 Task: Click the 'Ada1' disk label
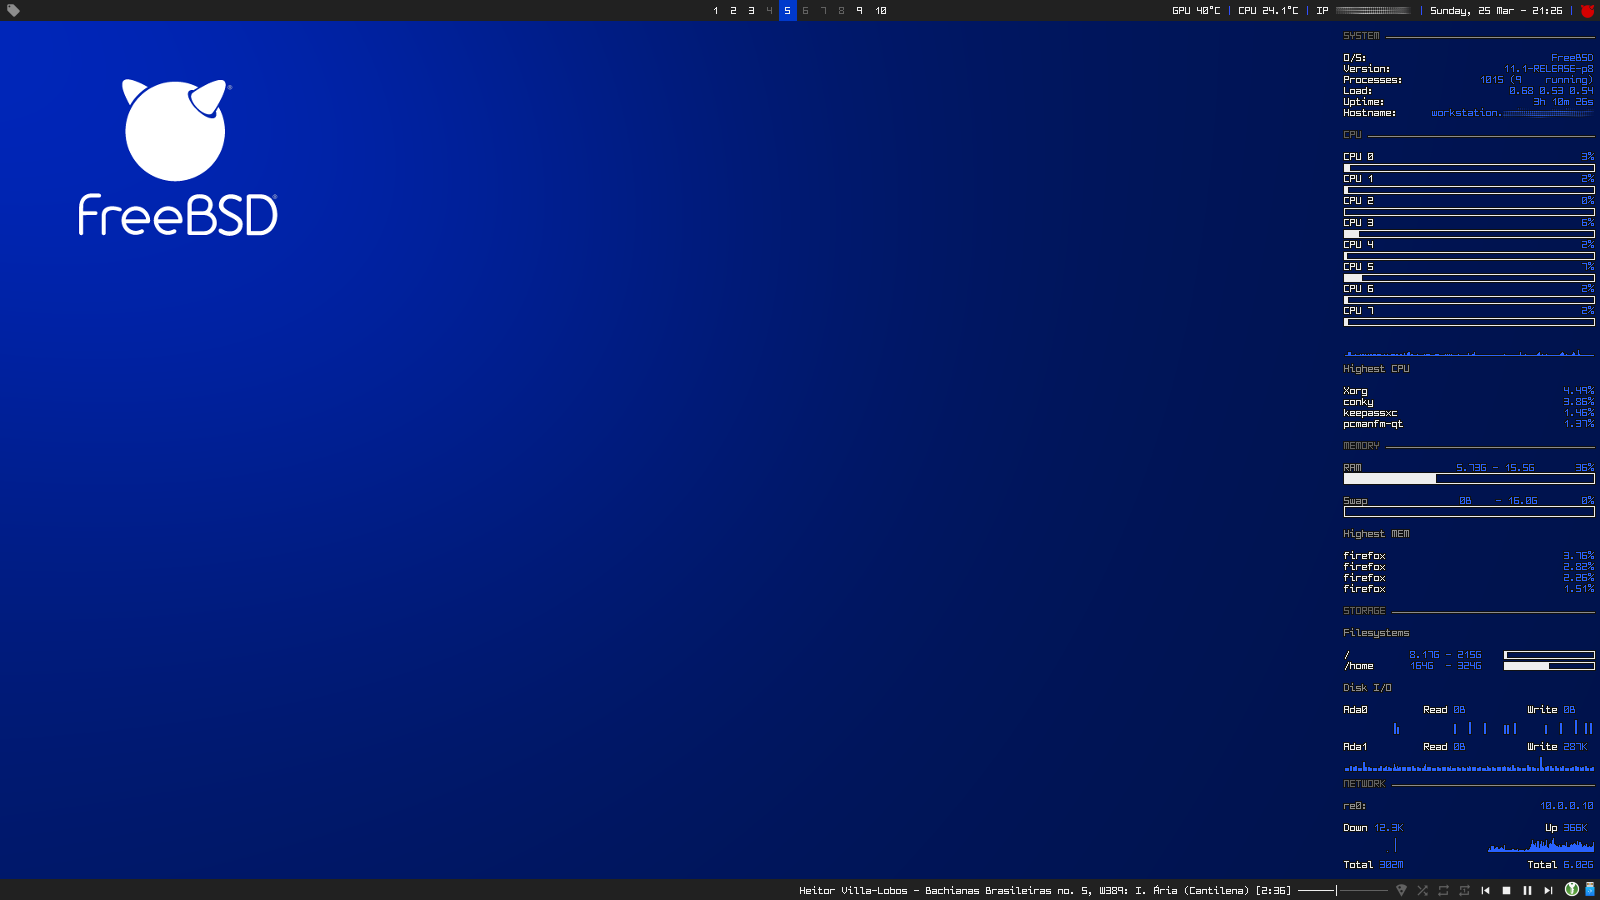pos(1355,747)
